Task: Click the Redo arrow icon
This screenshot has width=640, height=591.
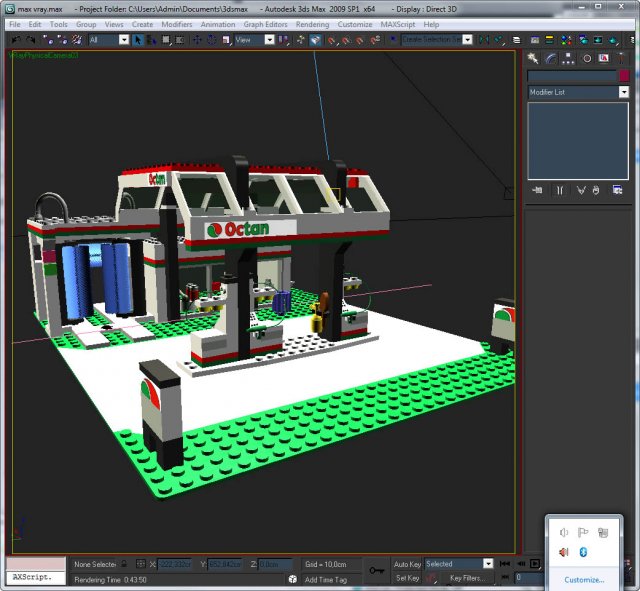Action: click(31, 40)
